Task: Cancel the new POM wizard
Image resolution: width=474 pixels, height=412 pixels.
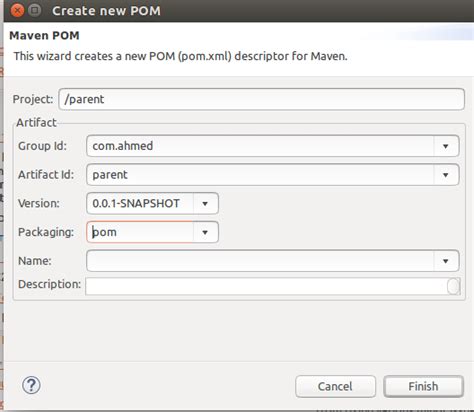Action: tap(335, 386)
